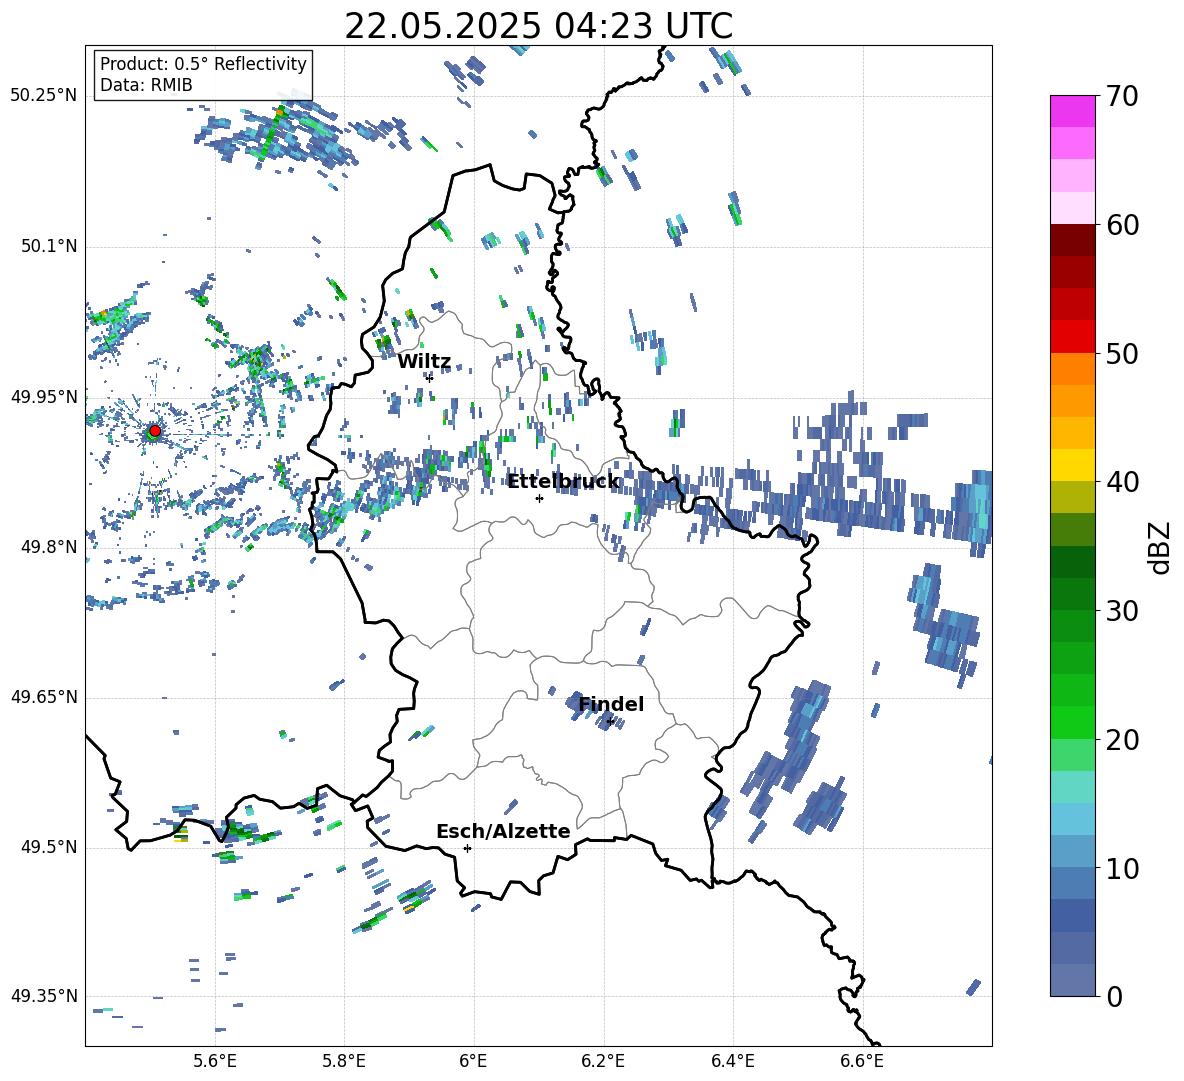Click the 49.65°N latitude label
The height and width of the screenshot is (1081, 1184).
44,697
